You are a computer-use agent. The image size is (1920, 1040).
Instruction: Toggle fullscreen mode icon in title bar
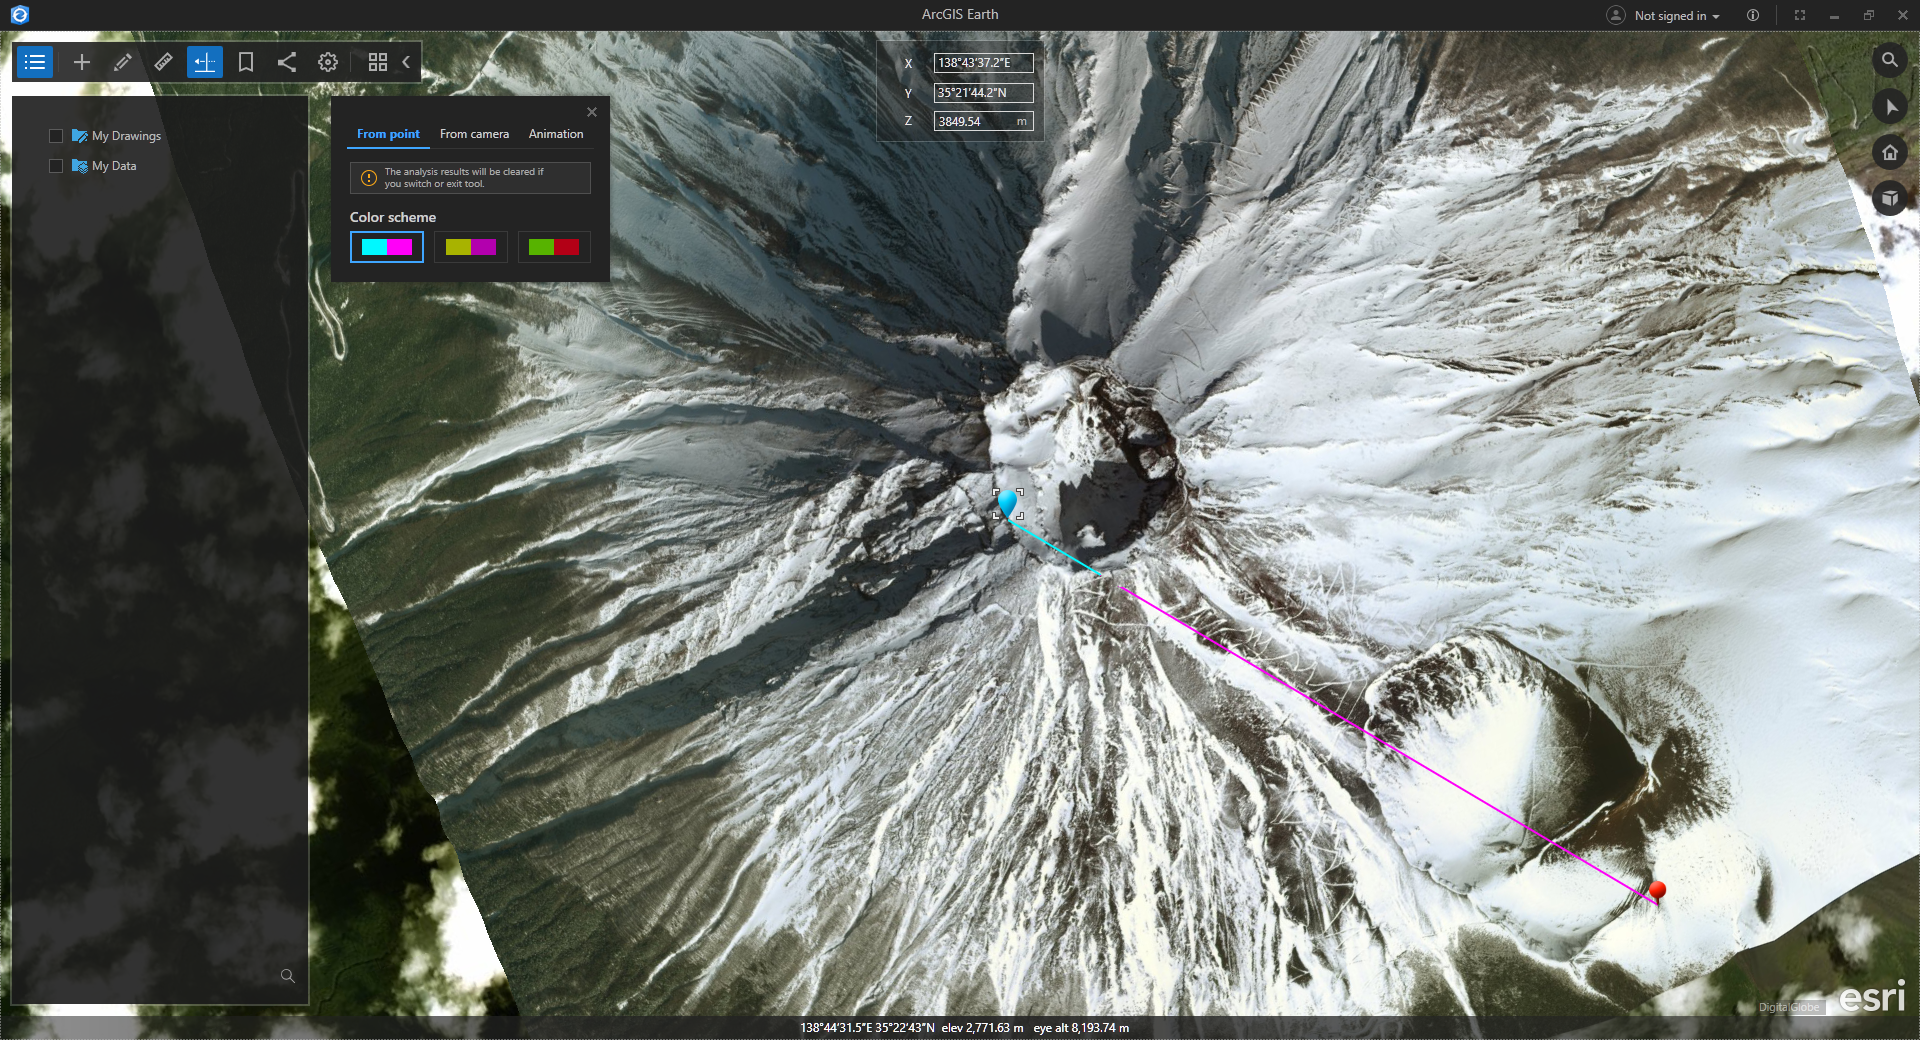point(1800,15)
